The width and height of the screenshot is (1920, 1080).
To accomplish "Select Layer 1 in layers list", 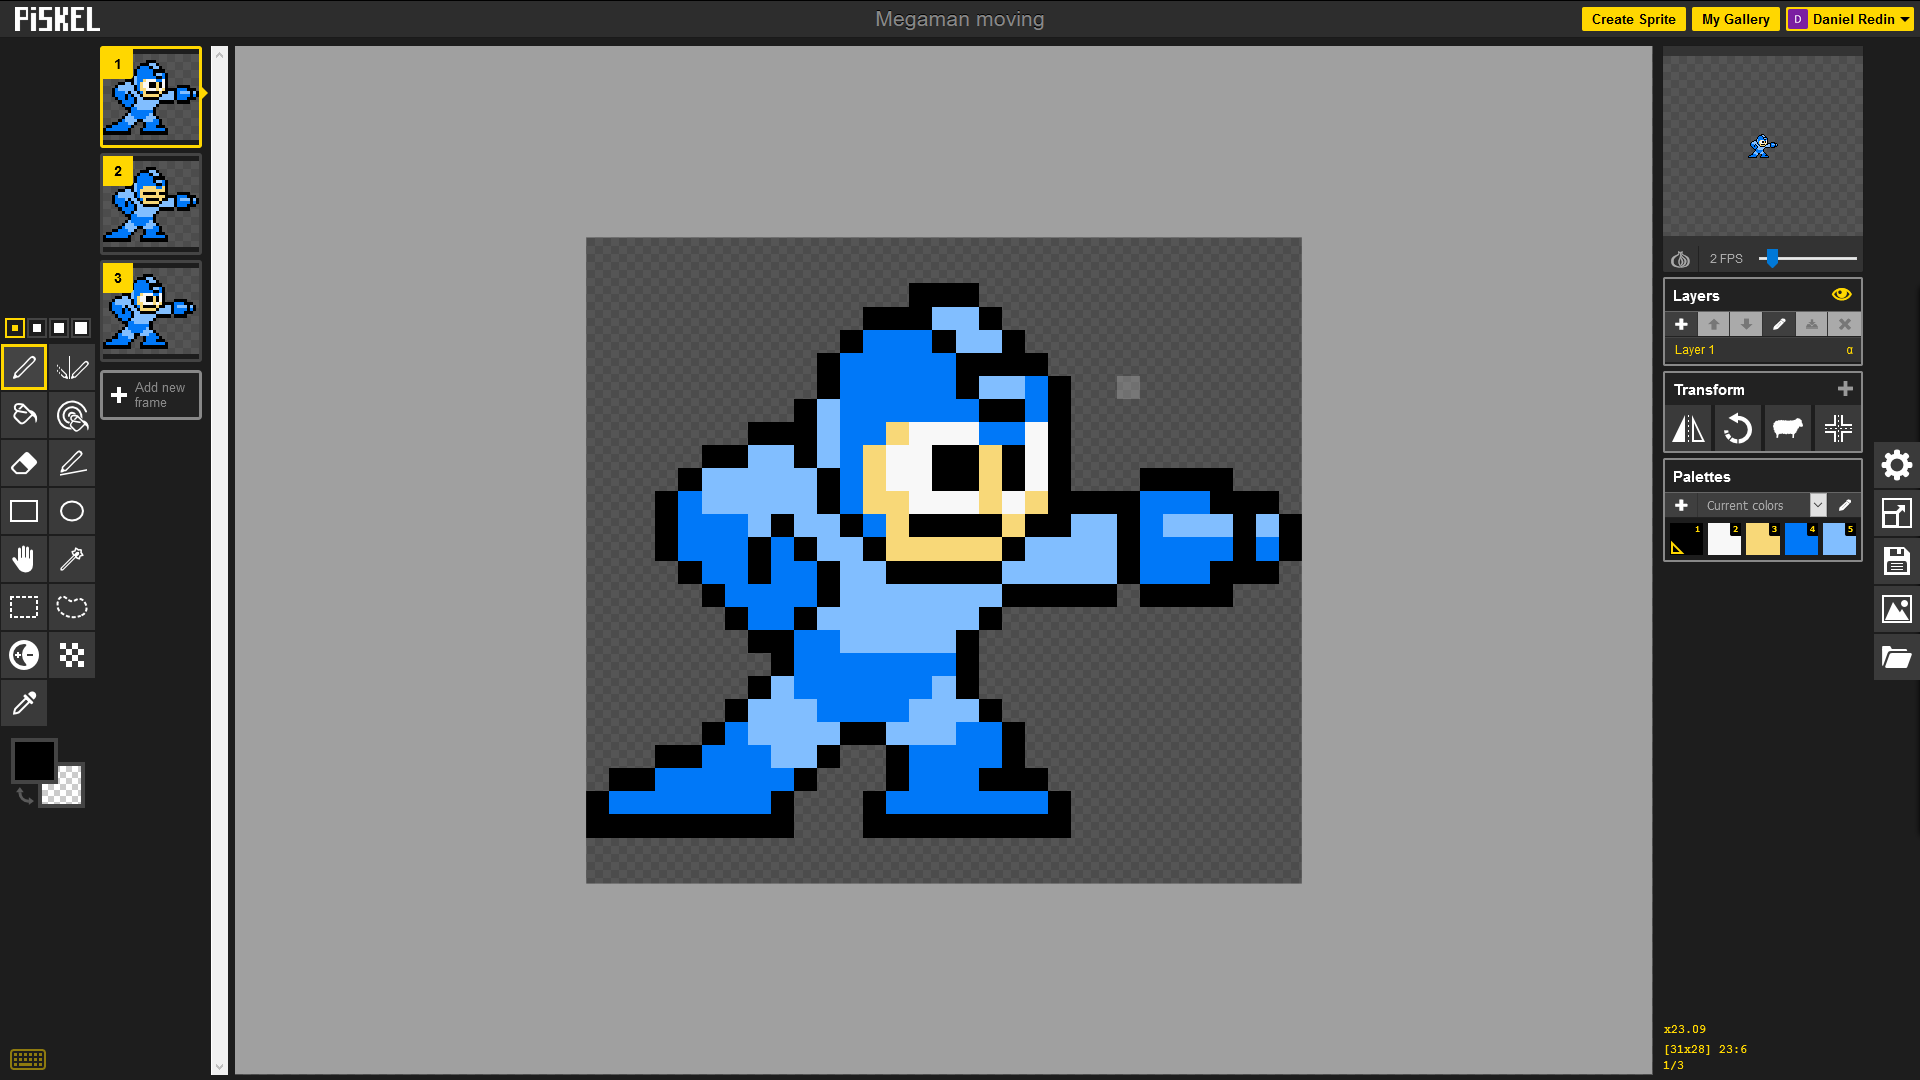I will 1762,350.
